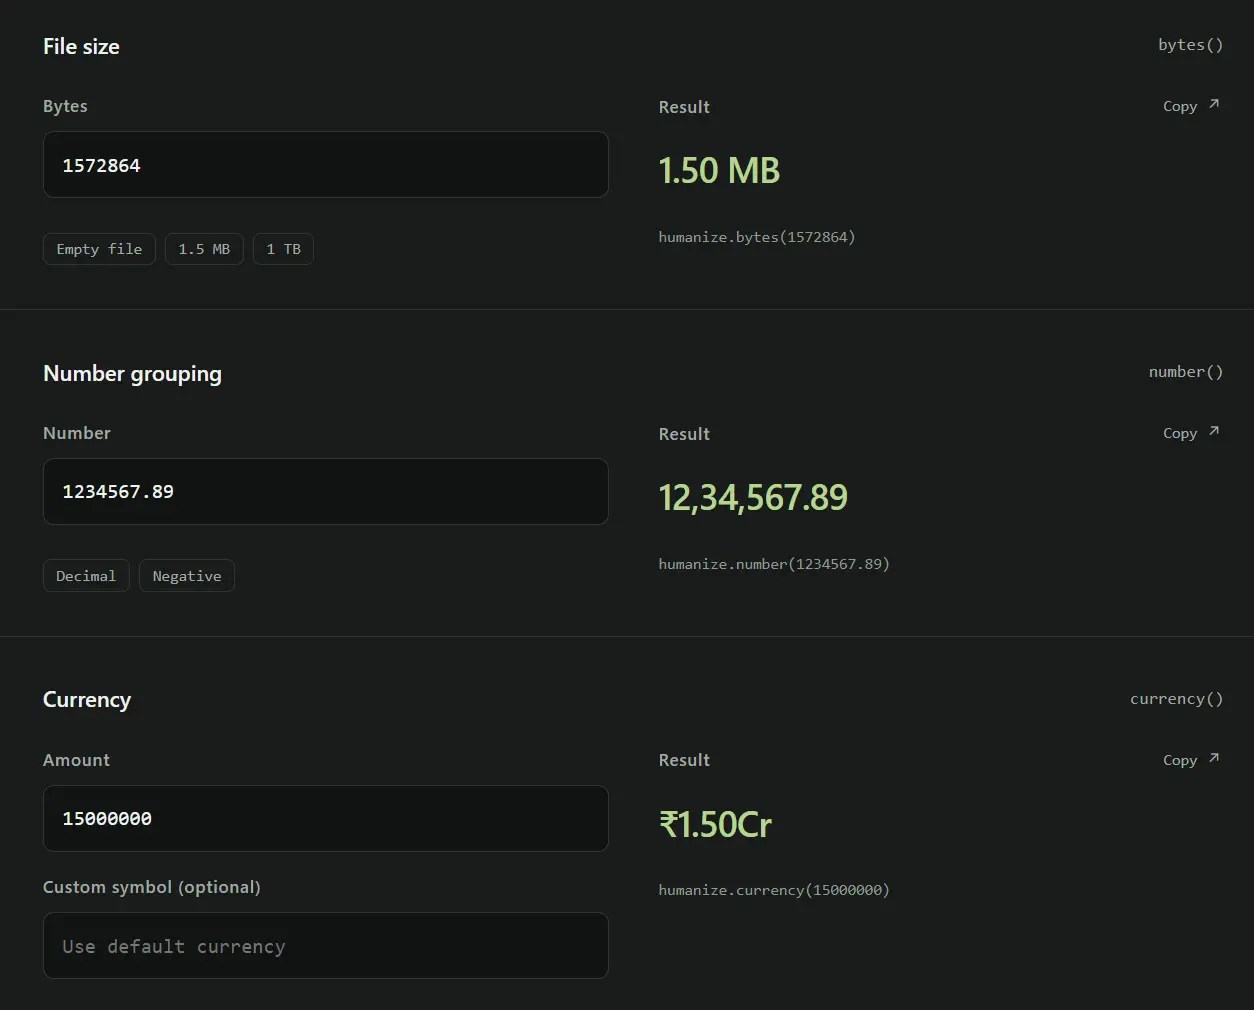Click the 'humanize.bytes(1572864)' code text
Screen dimensions: 1254x1010
757,237
